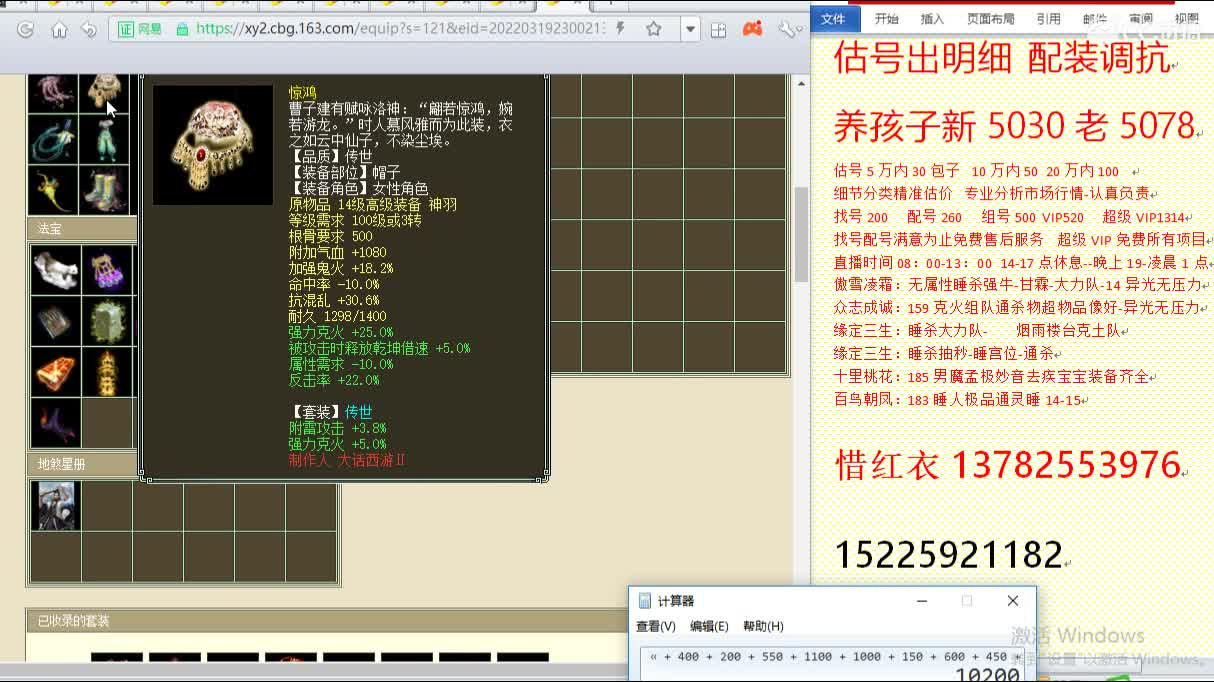Select the grey book 法宝 icon
1214x682 pixels.
[x=54, y=321]
